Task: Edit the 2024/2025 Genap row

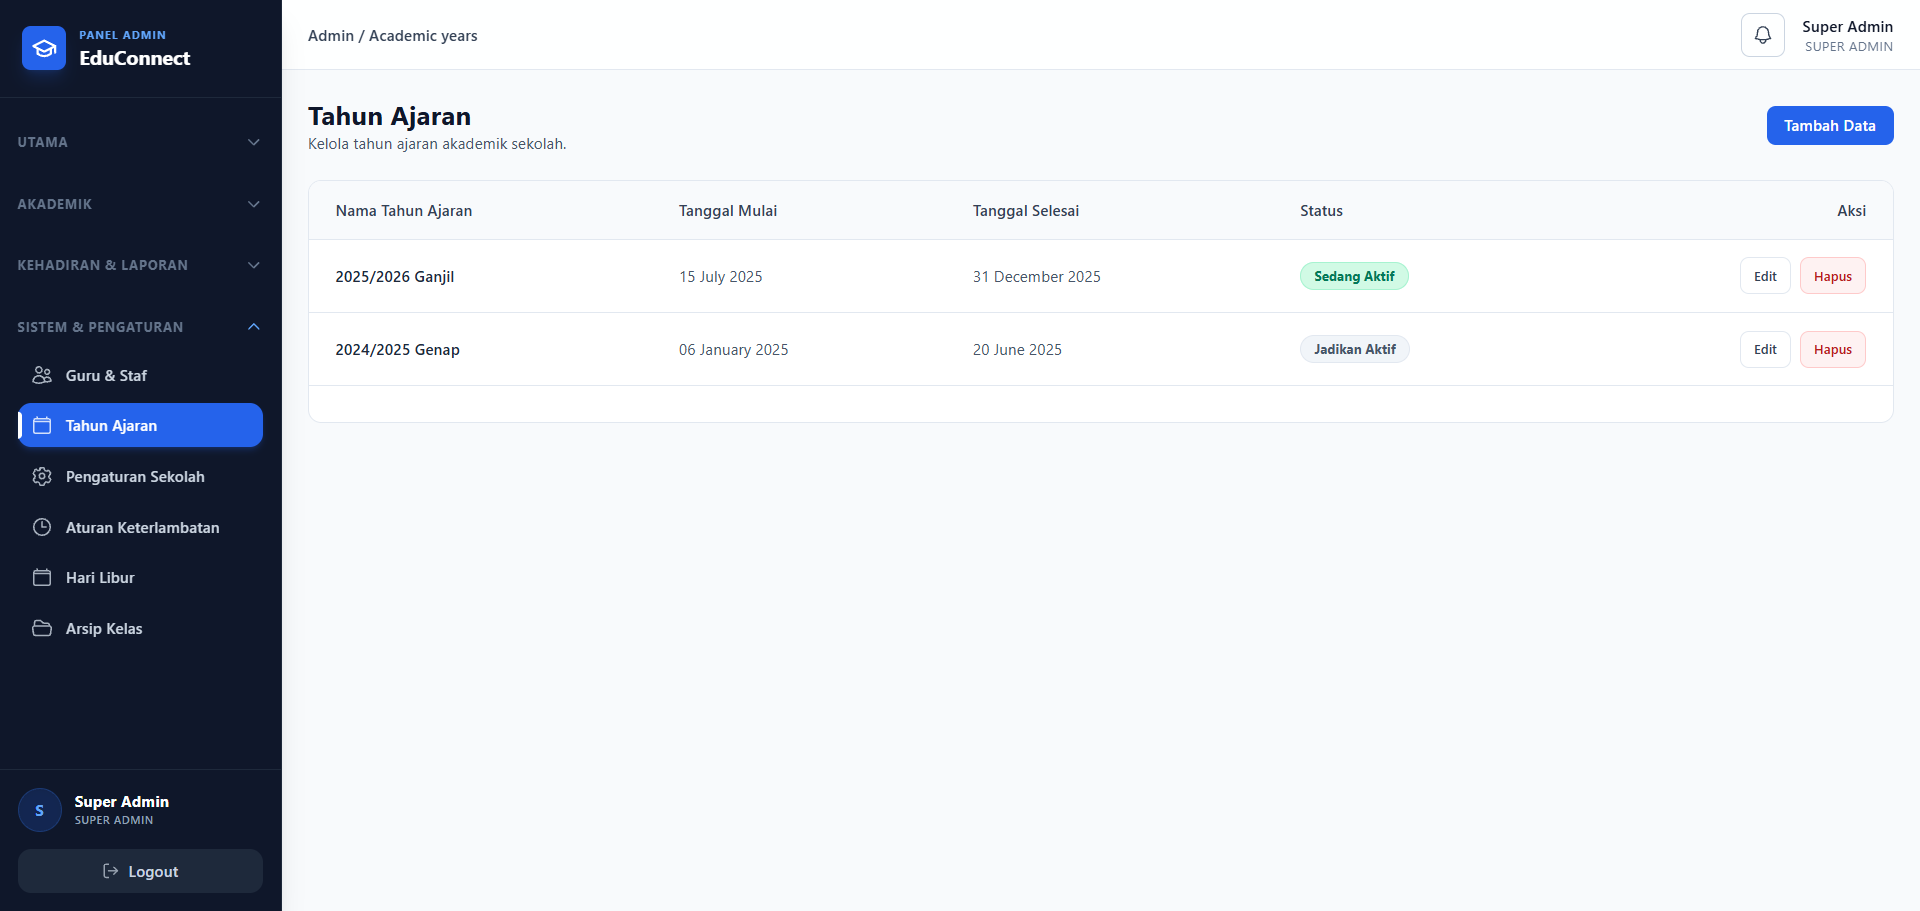Action: (x=1765, y=349)
